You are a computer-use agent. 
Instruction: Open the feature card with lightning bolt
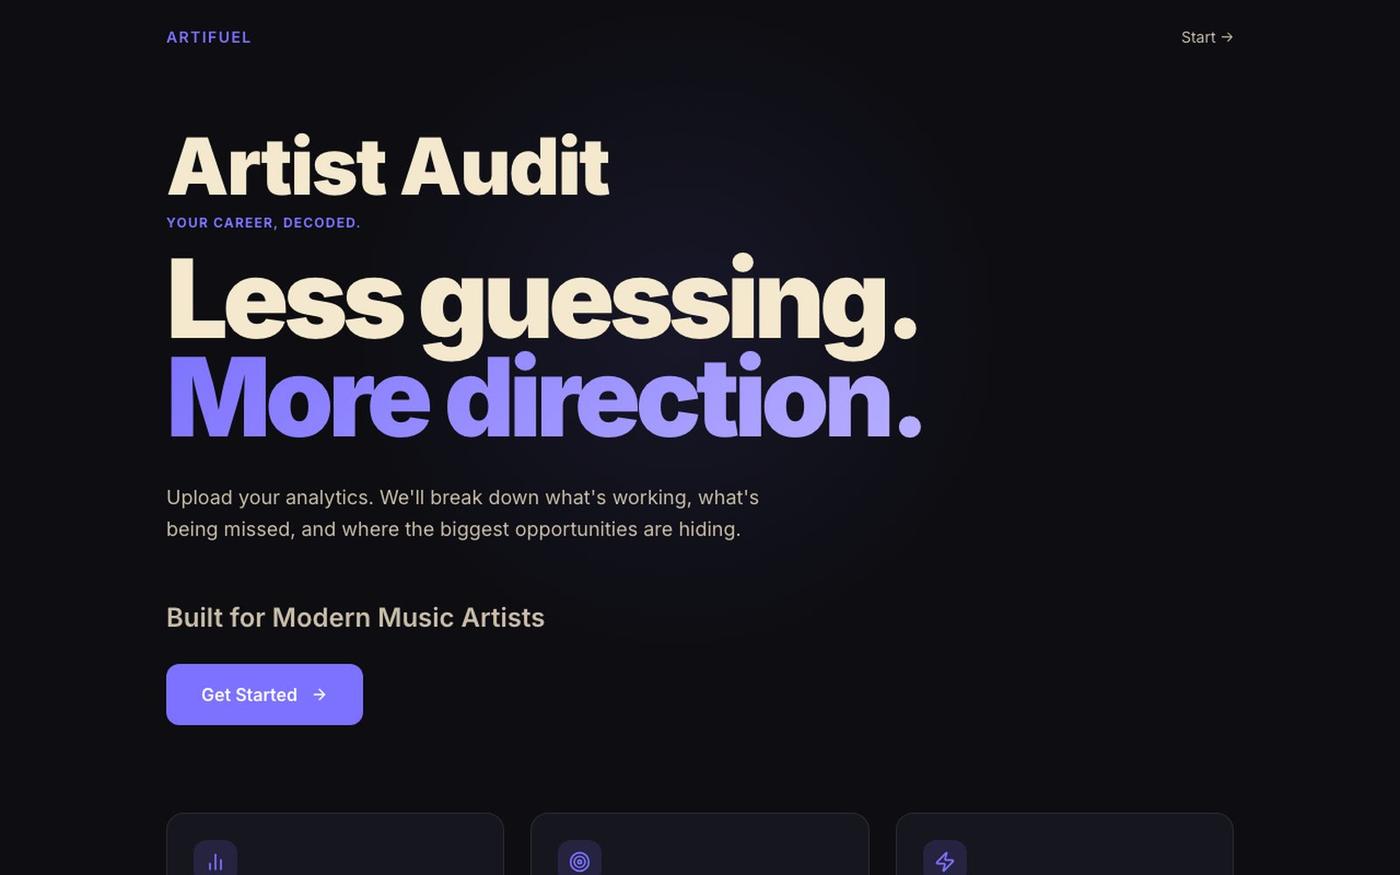pos(1064,844)
